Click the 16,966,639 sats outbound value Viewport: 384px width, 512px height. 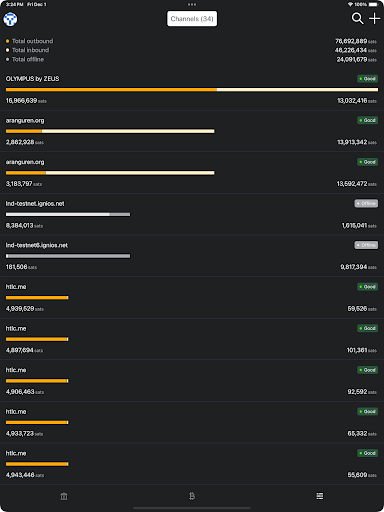point(26,101)
